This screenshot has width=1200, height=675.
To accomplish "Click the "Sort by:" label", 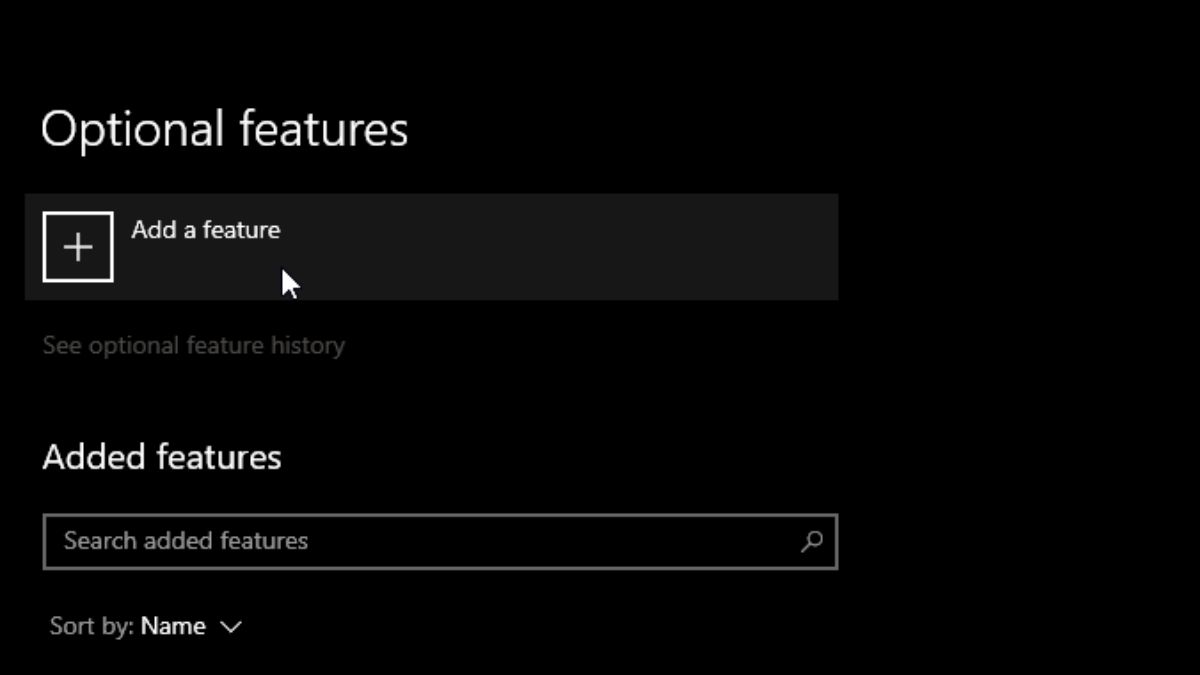I will [x=92, y=627].
